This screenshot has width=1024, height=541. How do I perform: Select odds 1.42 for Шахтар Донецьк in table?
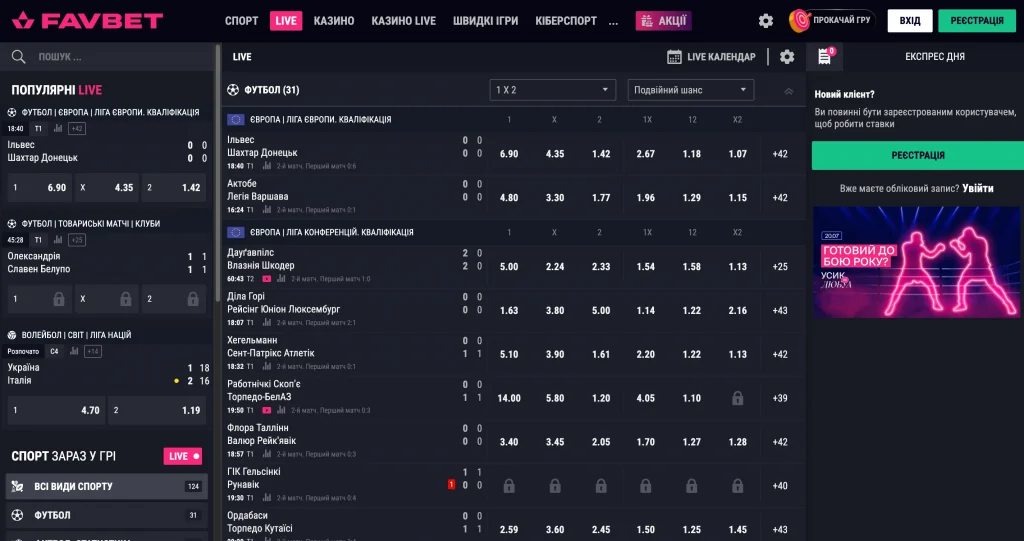601,154
